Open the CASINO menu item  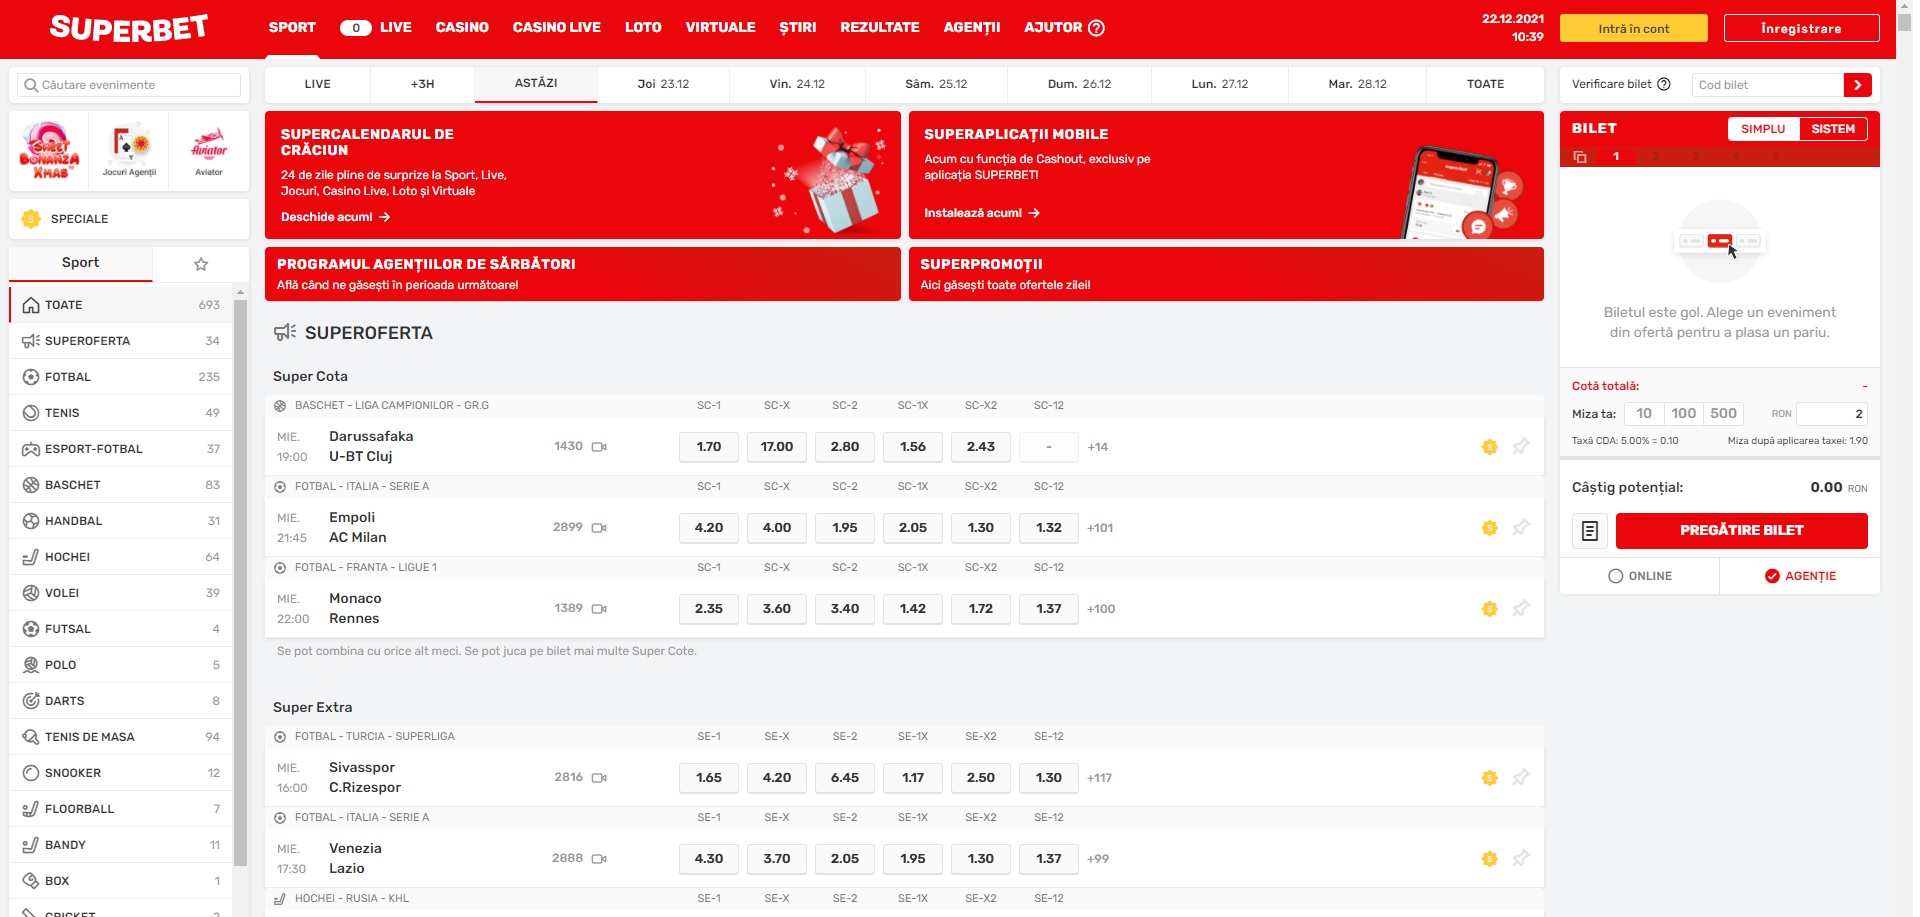[462, 28]
